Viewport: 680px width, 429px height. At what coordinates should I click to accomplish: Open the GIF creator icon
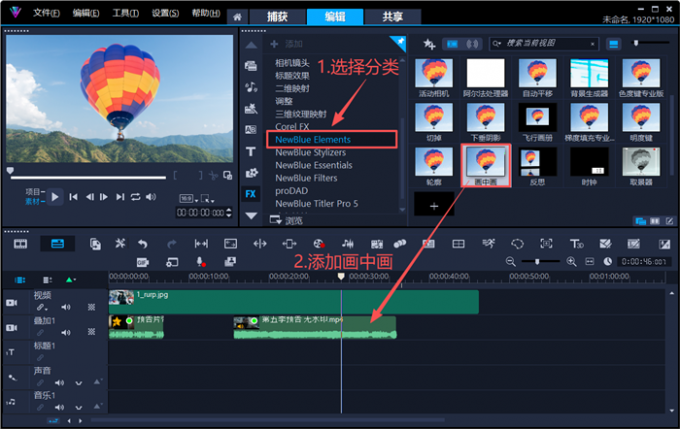[x=143, y=262]
